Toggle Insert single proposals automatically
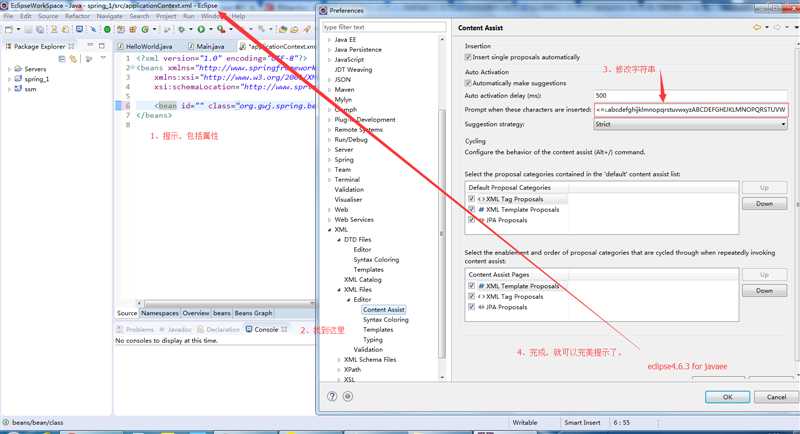The height and width of the screenshot is (434, 800). point(468,57)
